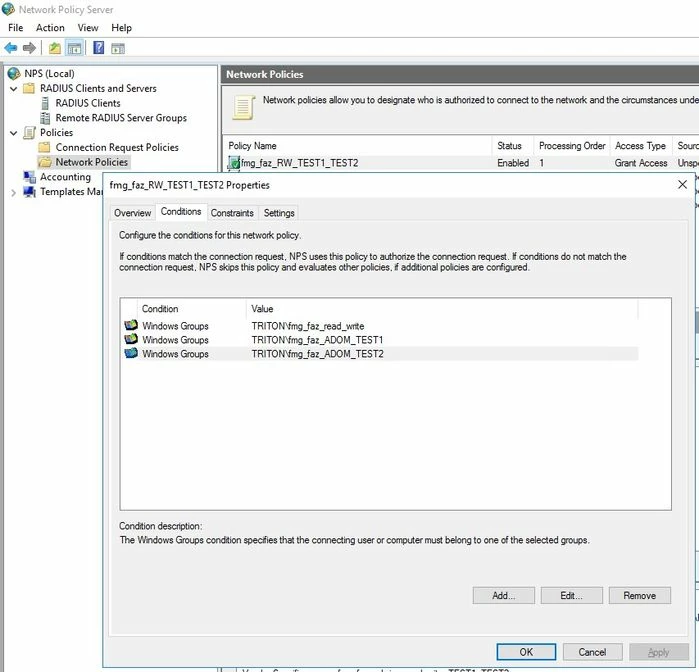
Task: Confirm with the OK button
Action: click(x=526, y=652)
